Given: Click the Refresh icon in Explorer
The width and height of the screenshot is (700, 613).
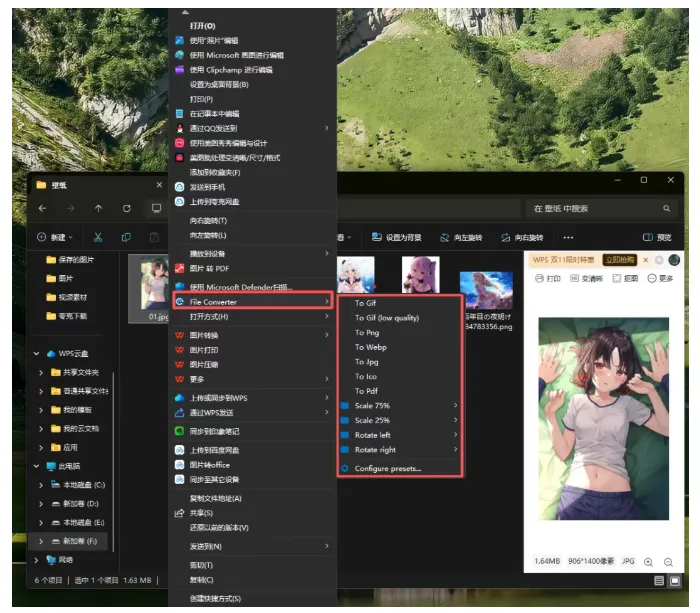Looking at the screenshot, I should point(127,208).
